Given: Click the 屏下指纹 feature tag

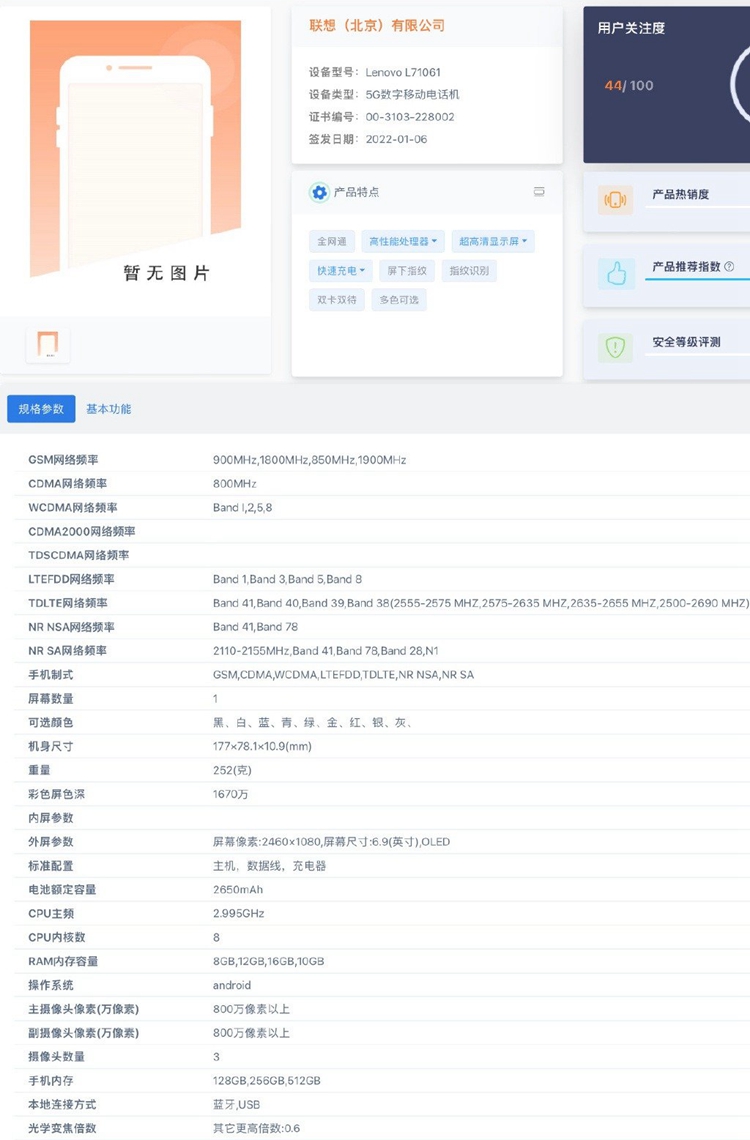Looking at the screenshot, I should [x=407, y=270].
